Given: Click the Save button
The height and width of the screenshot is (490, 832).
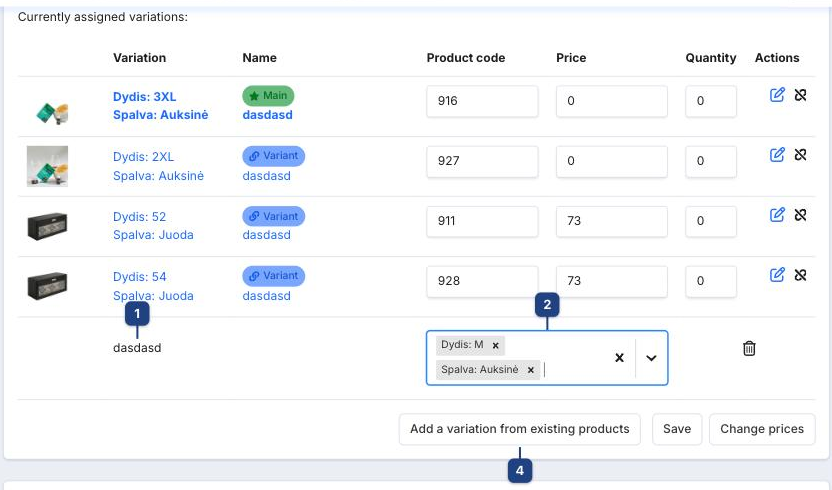Looking at the screenshot, I should (x=677, y=429).
